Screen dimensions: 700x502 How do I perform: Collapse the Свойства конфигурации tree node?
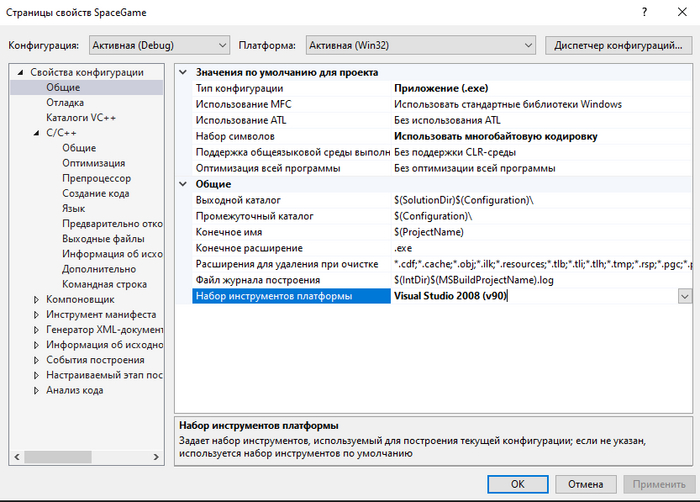(x=20, y=73)
